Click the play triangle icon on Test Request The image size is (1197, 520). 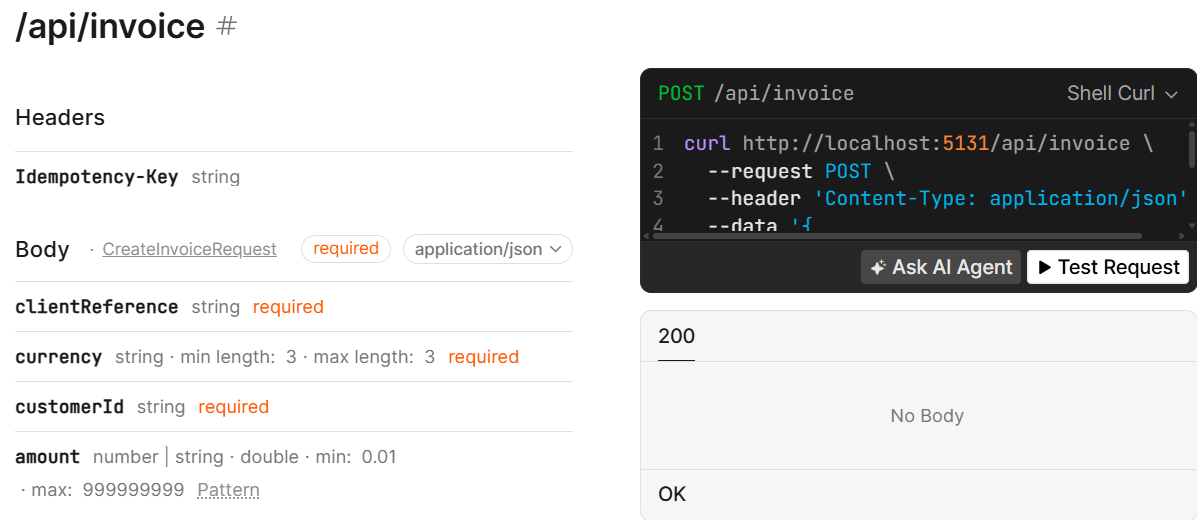tap(1045, 267)
